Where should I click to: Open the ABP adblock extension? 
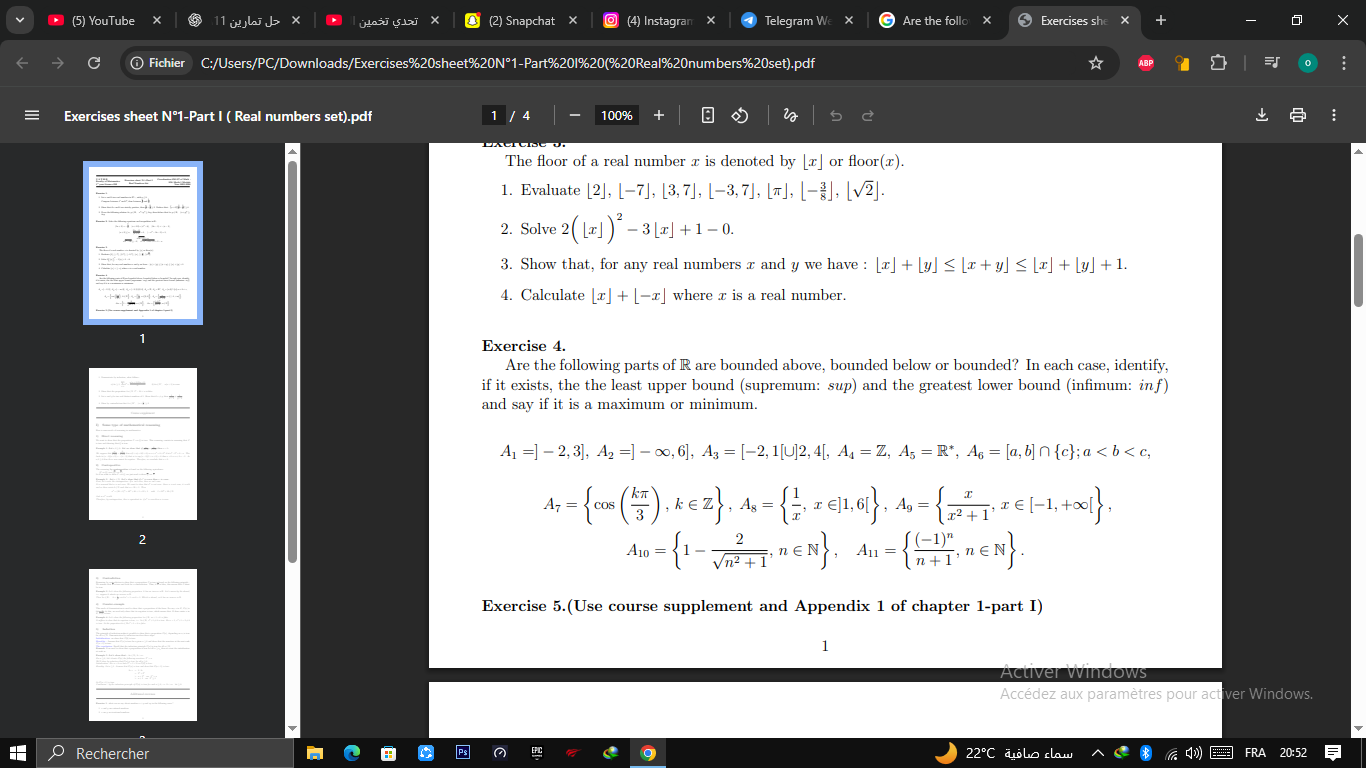click(x=1145, y=62)
